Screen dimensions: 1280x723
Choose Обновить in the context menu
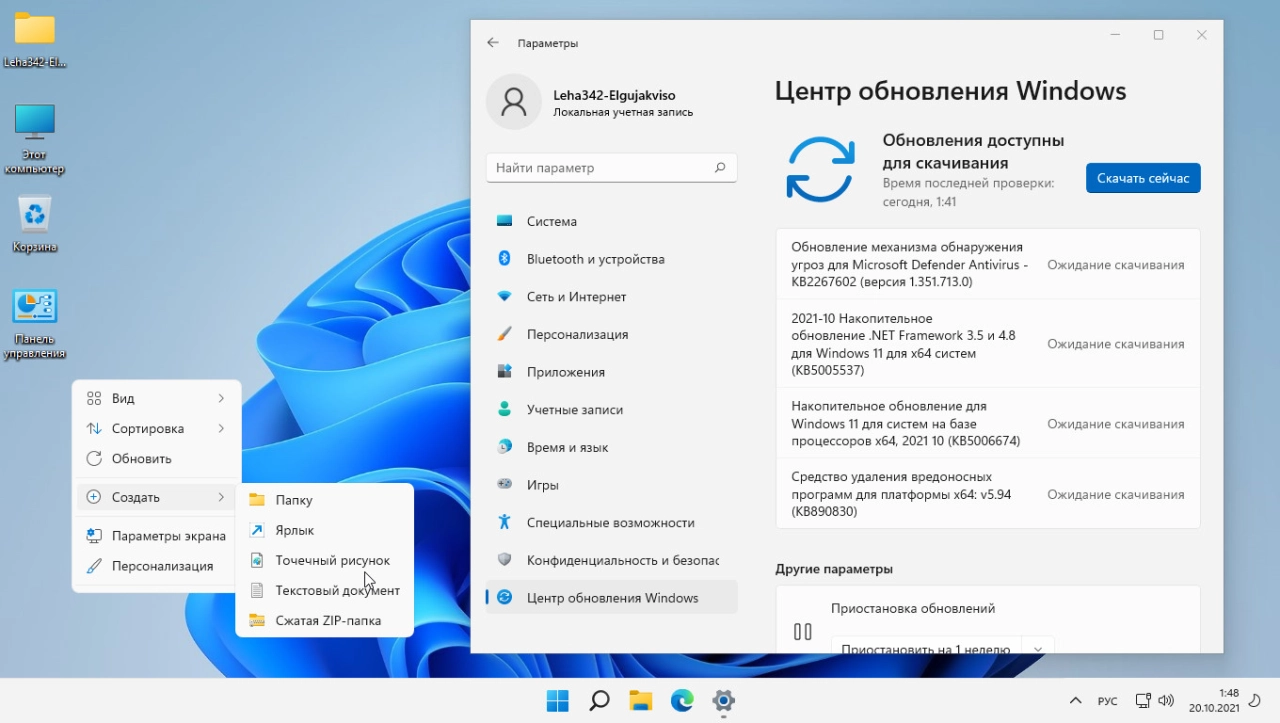point(157,458)
